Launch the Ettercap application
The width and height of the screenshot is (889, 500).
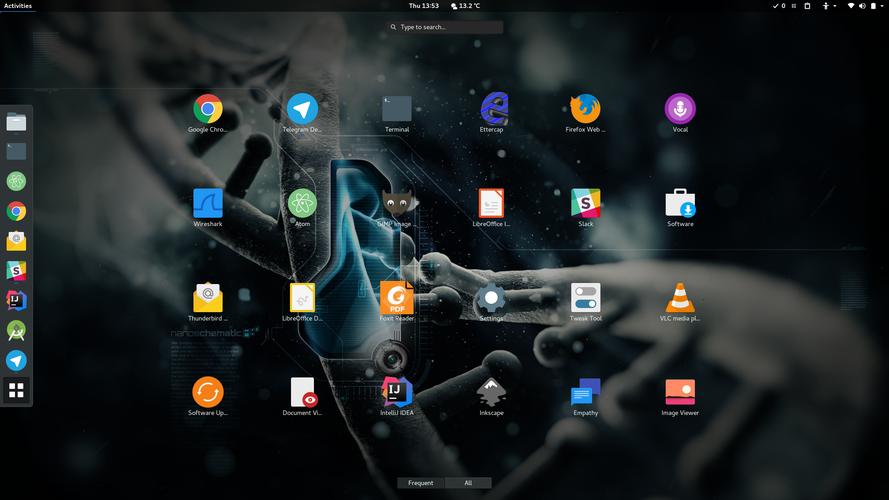tap(492, 113)
